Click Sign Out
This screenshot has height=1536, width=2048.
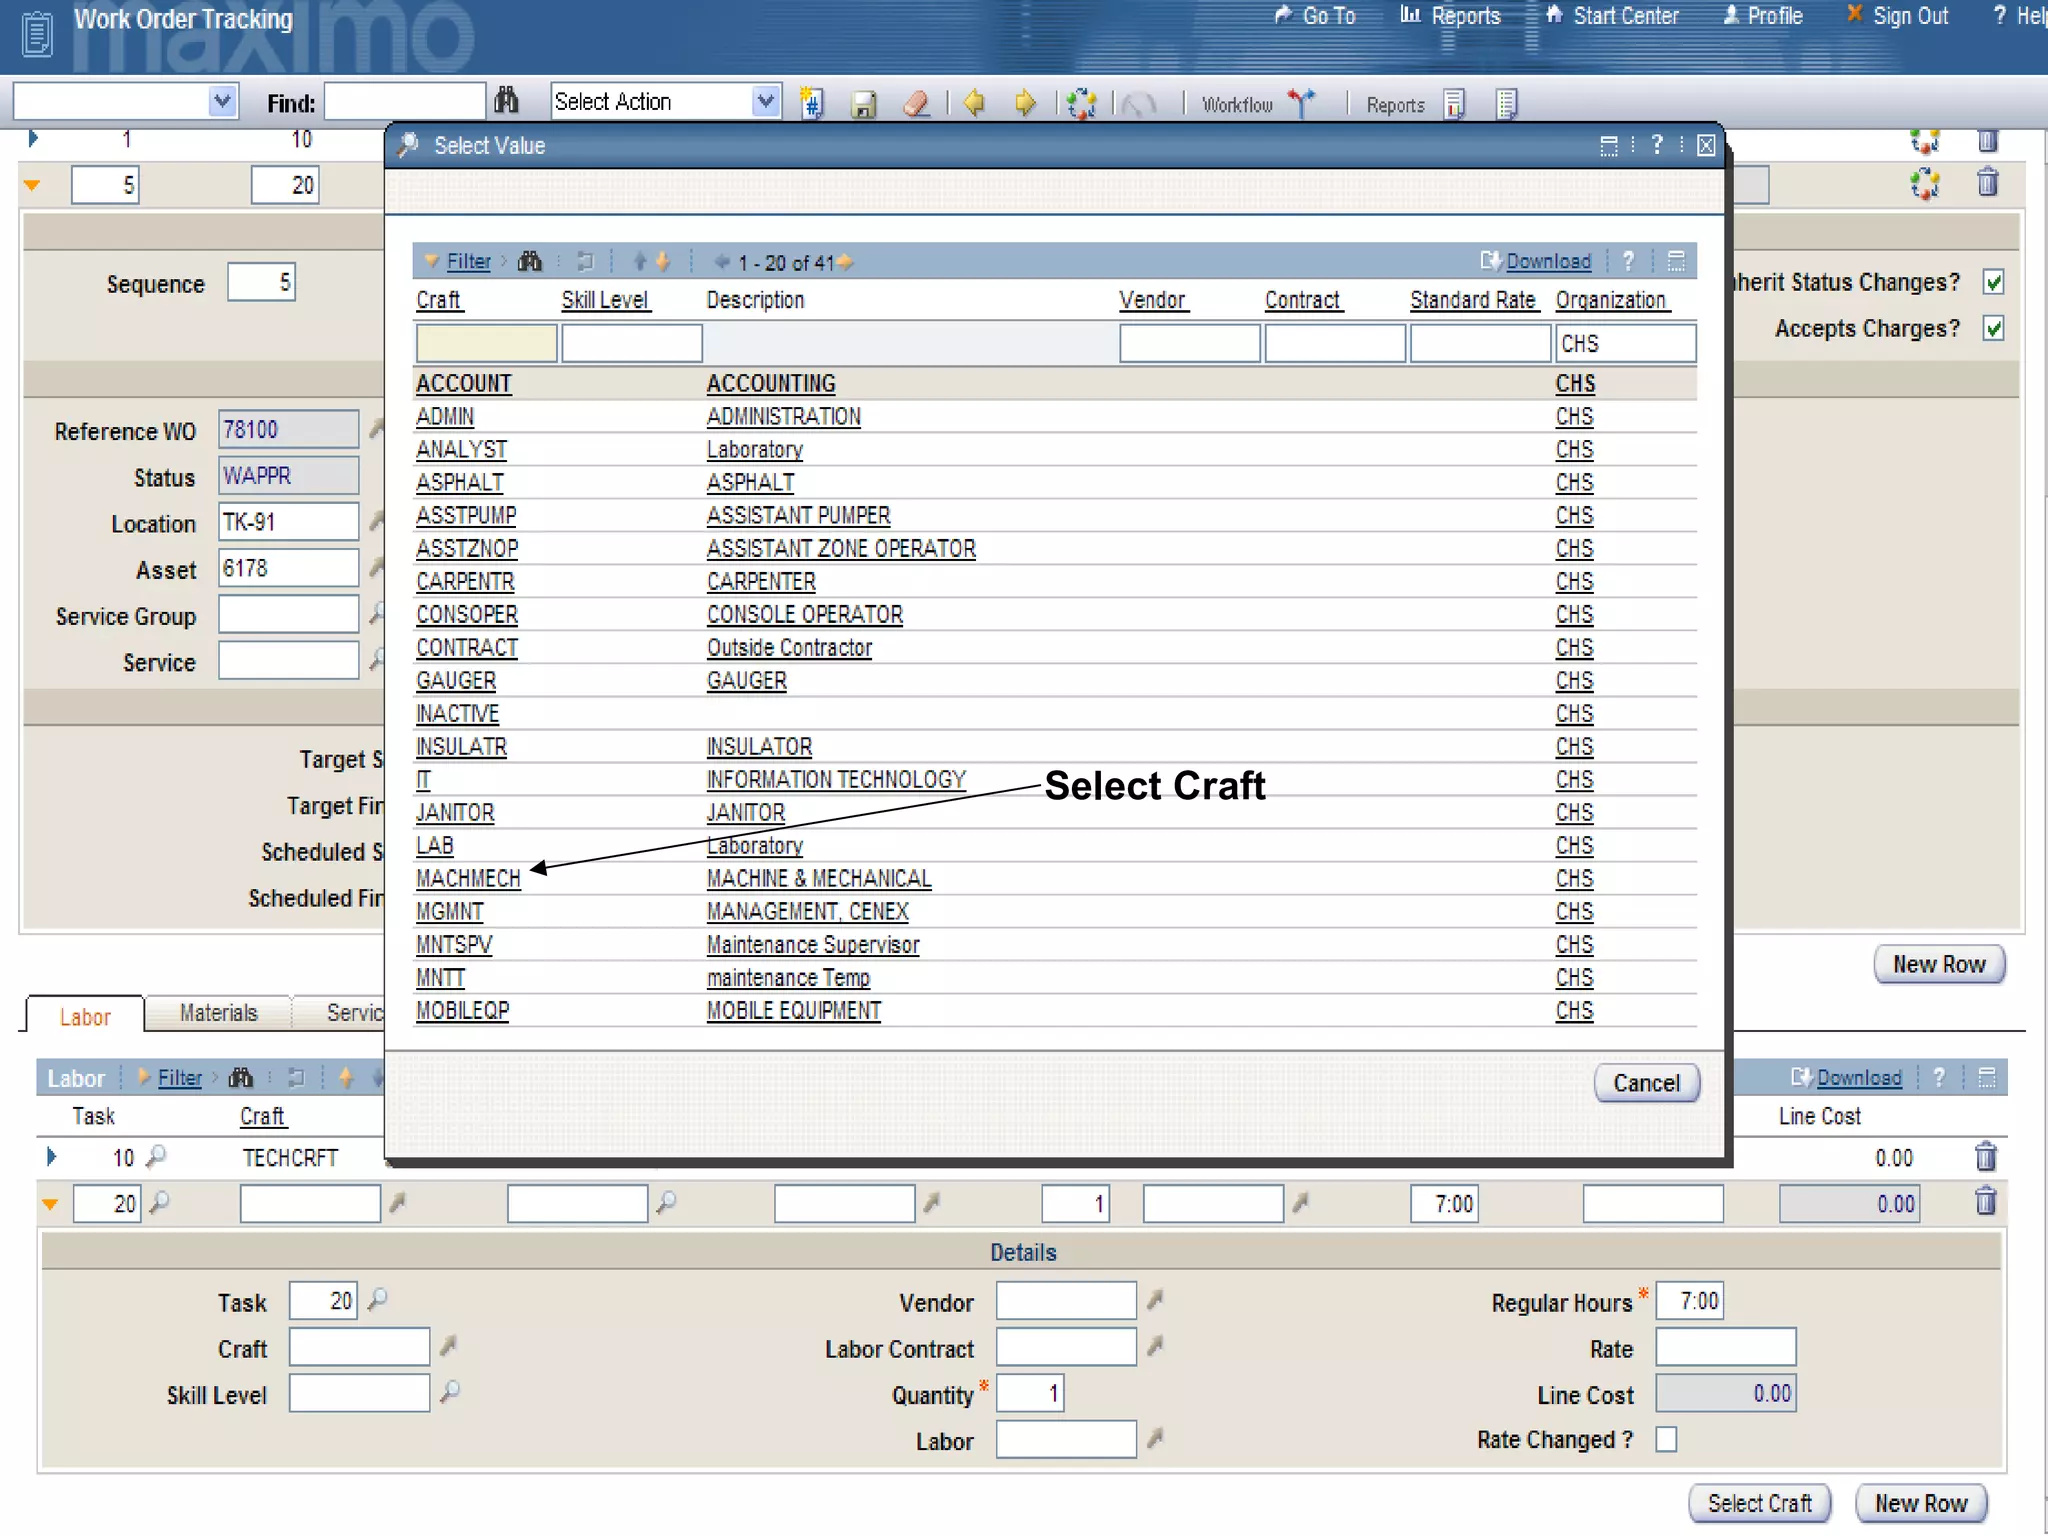(x=1898, y=16)
